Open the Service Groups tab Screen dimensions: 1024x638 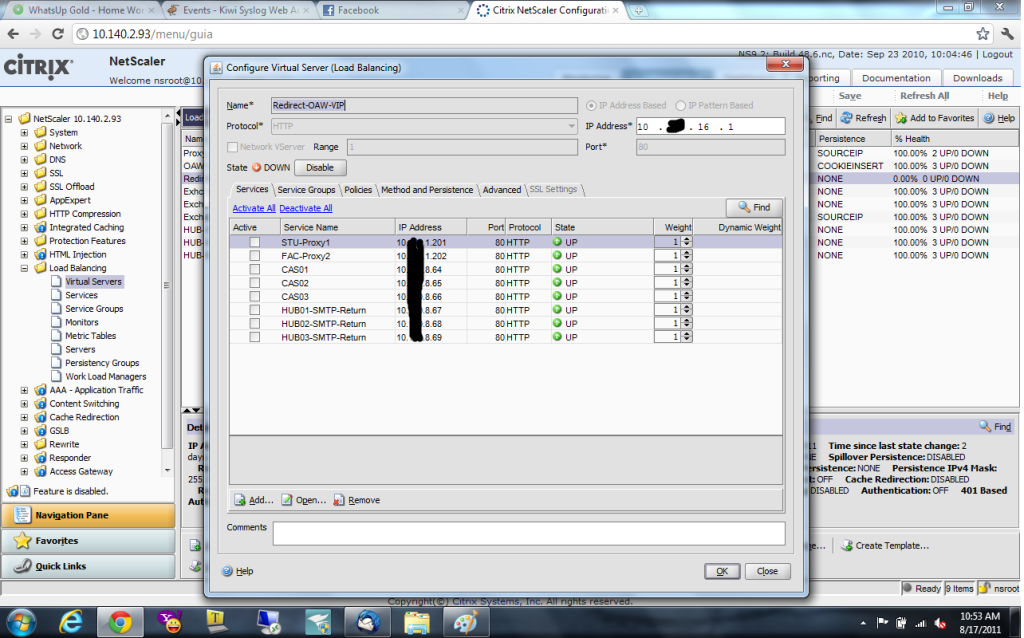[306, 189]
